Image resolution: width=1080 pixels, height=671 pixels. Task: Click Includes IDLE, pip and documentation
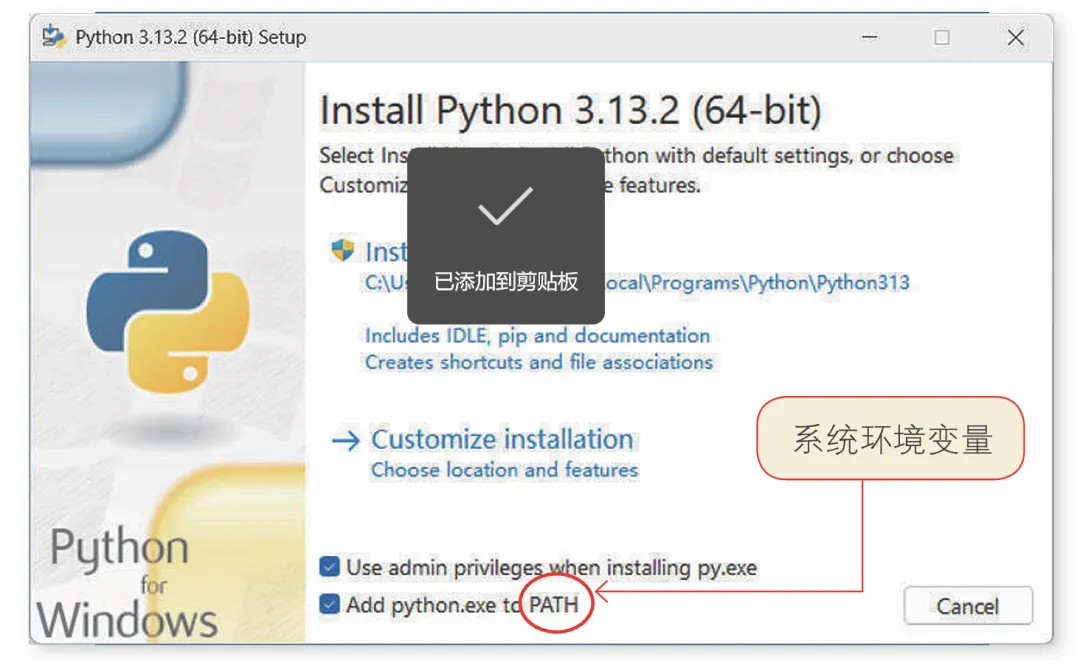tap(537, 336)
